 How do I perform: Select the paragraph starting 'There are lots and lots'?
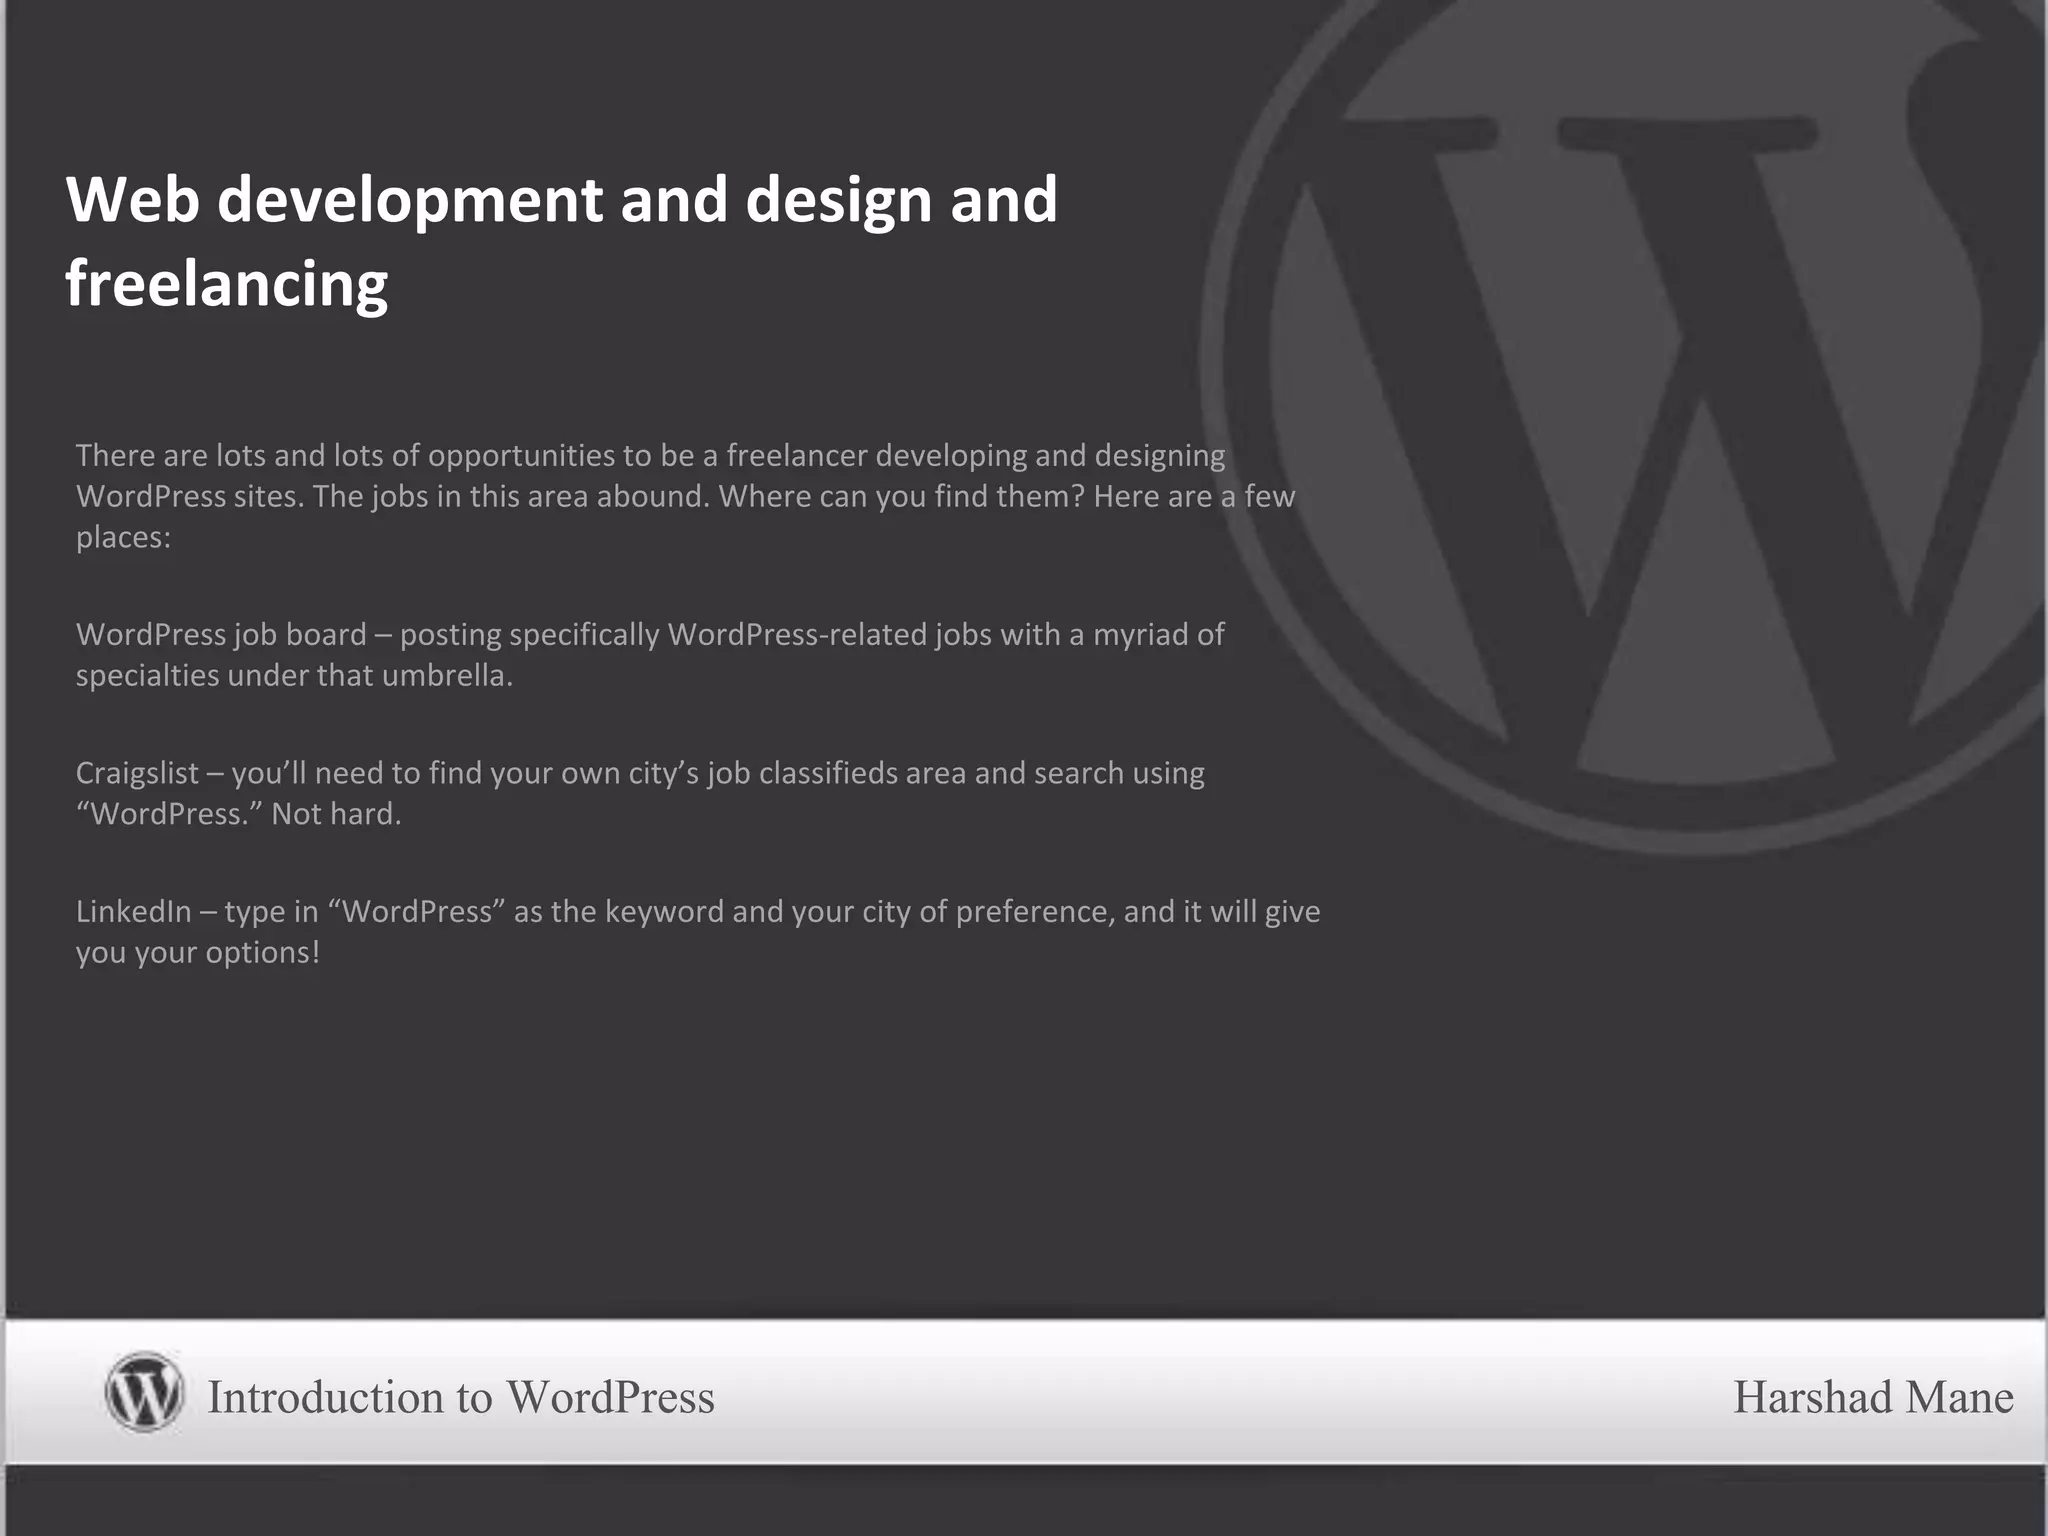(x=686, y=496)
